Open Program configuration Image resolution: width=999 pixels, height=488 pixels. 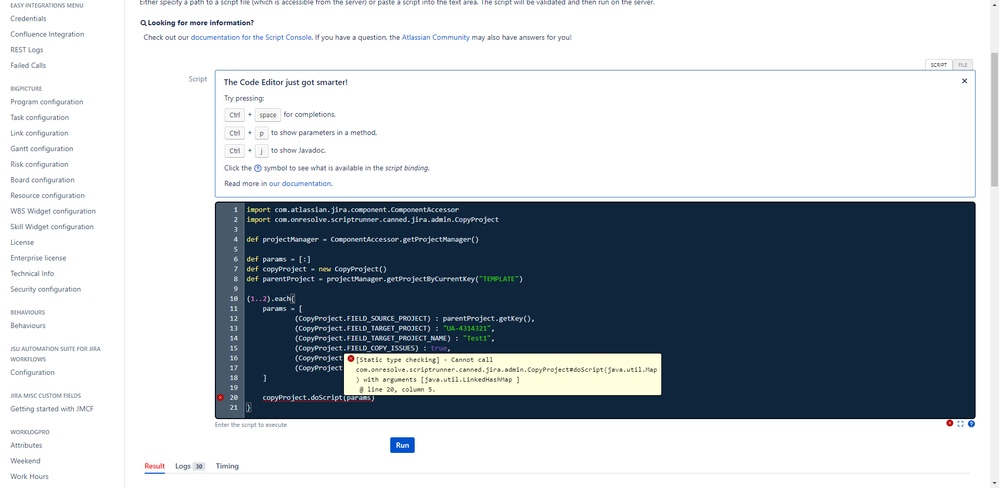(47, 102)
